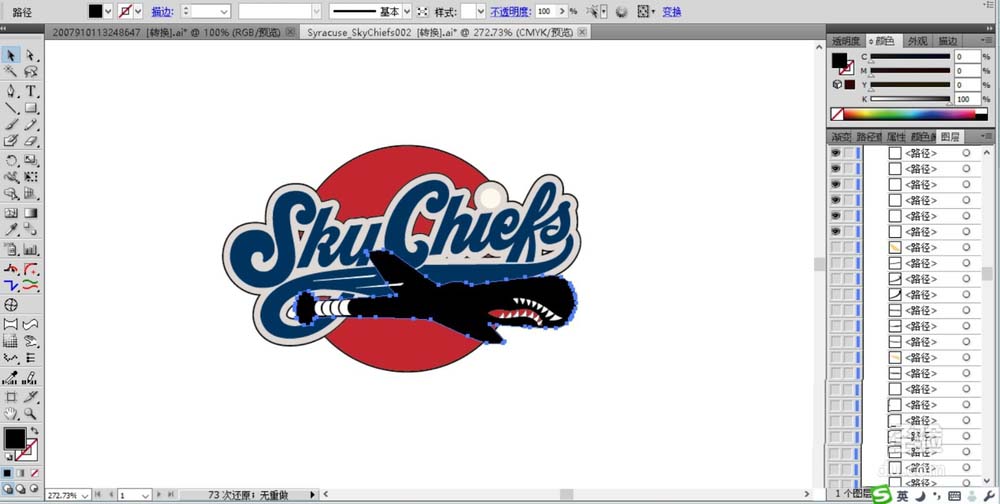This screenshot has width=1000, height=504.
Task: Select the Rectangle tool
Action: [x=30, y=108]
